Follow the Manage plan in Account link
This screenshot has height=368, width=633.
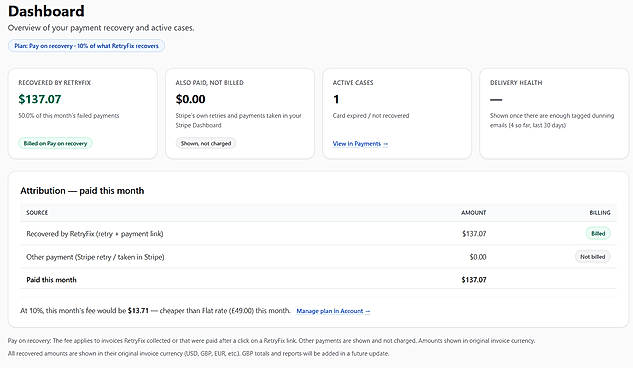tap(333, 311)
